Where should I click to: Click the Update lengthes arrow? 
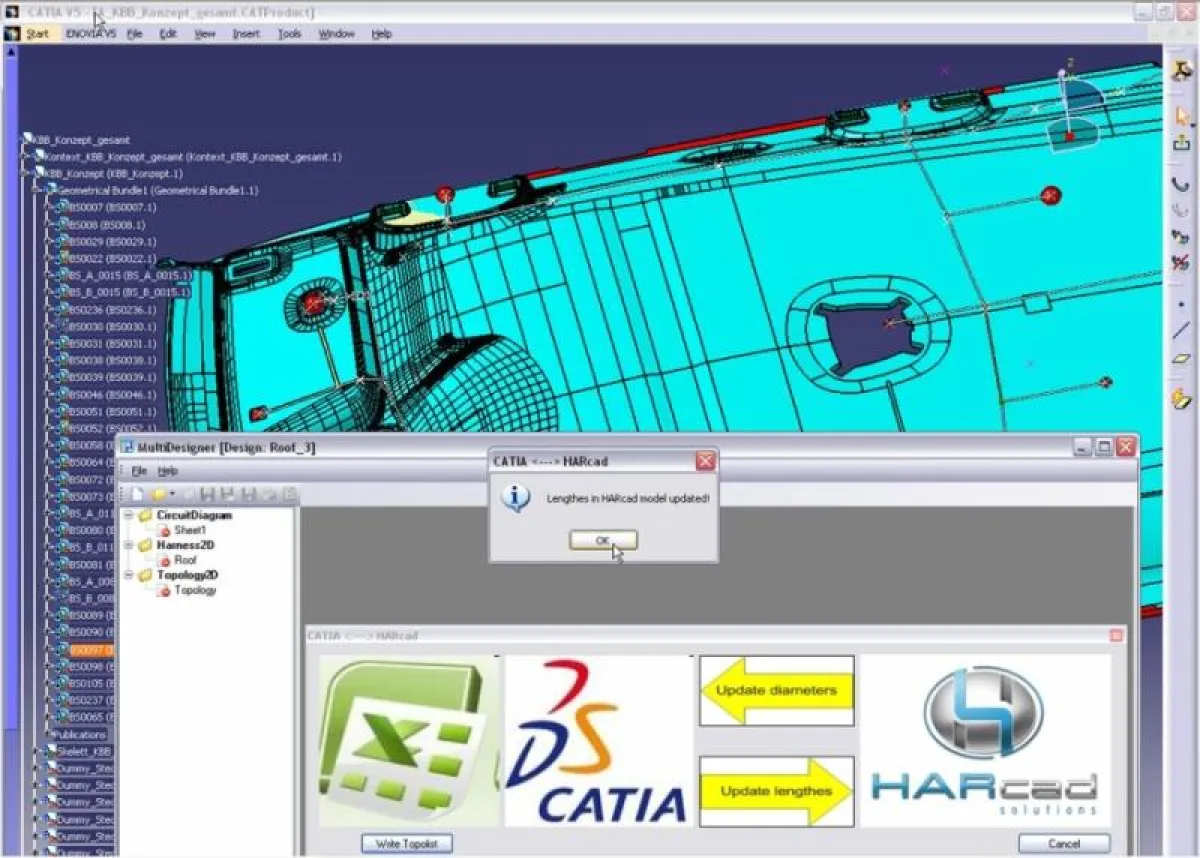pos(776,791)
